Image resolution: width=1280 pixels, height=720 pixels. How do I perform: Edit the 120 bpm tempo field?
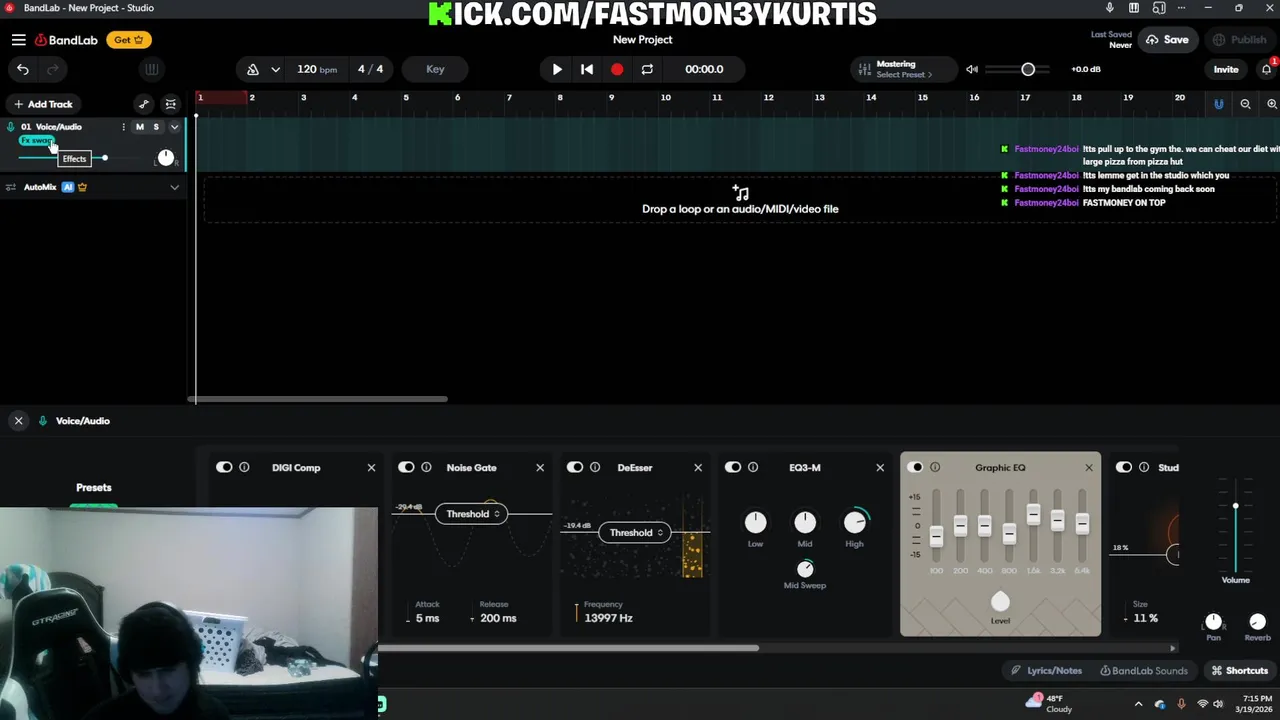pyautogui.click(x=317, y=69)
